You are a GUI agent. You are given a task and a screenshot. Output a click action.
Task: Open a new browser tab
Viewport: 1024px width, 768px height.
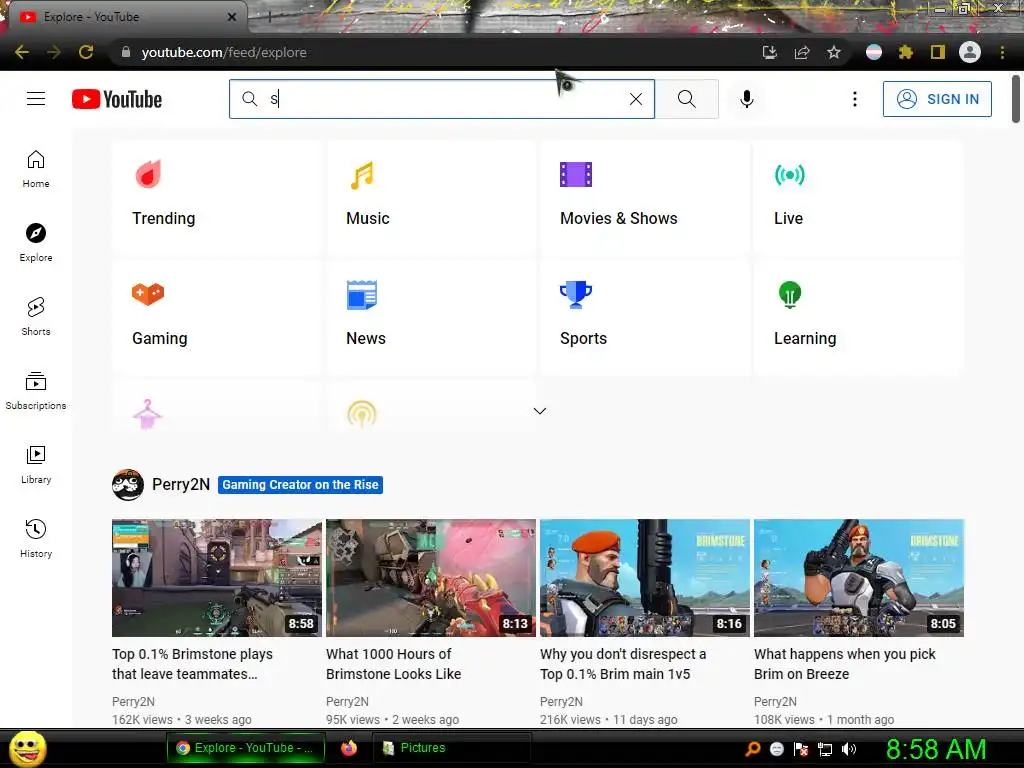click(x=269, y=18)
